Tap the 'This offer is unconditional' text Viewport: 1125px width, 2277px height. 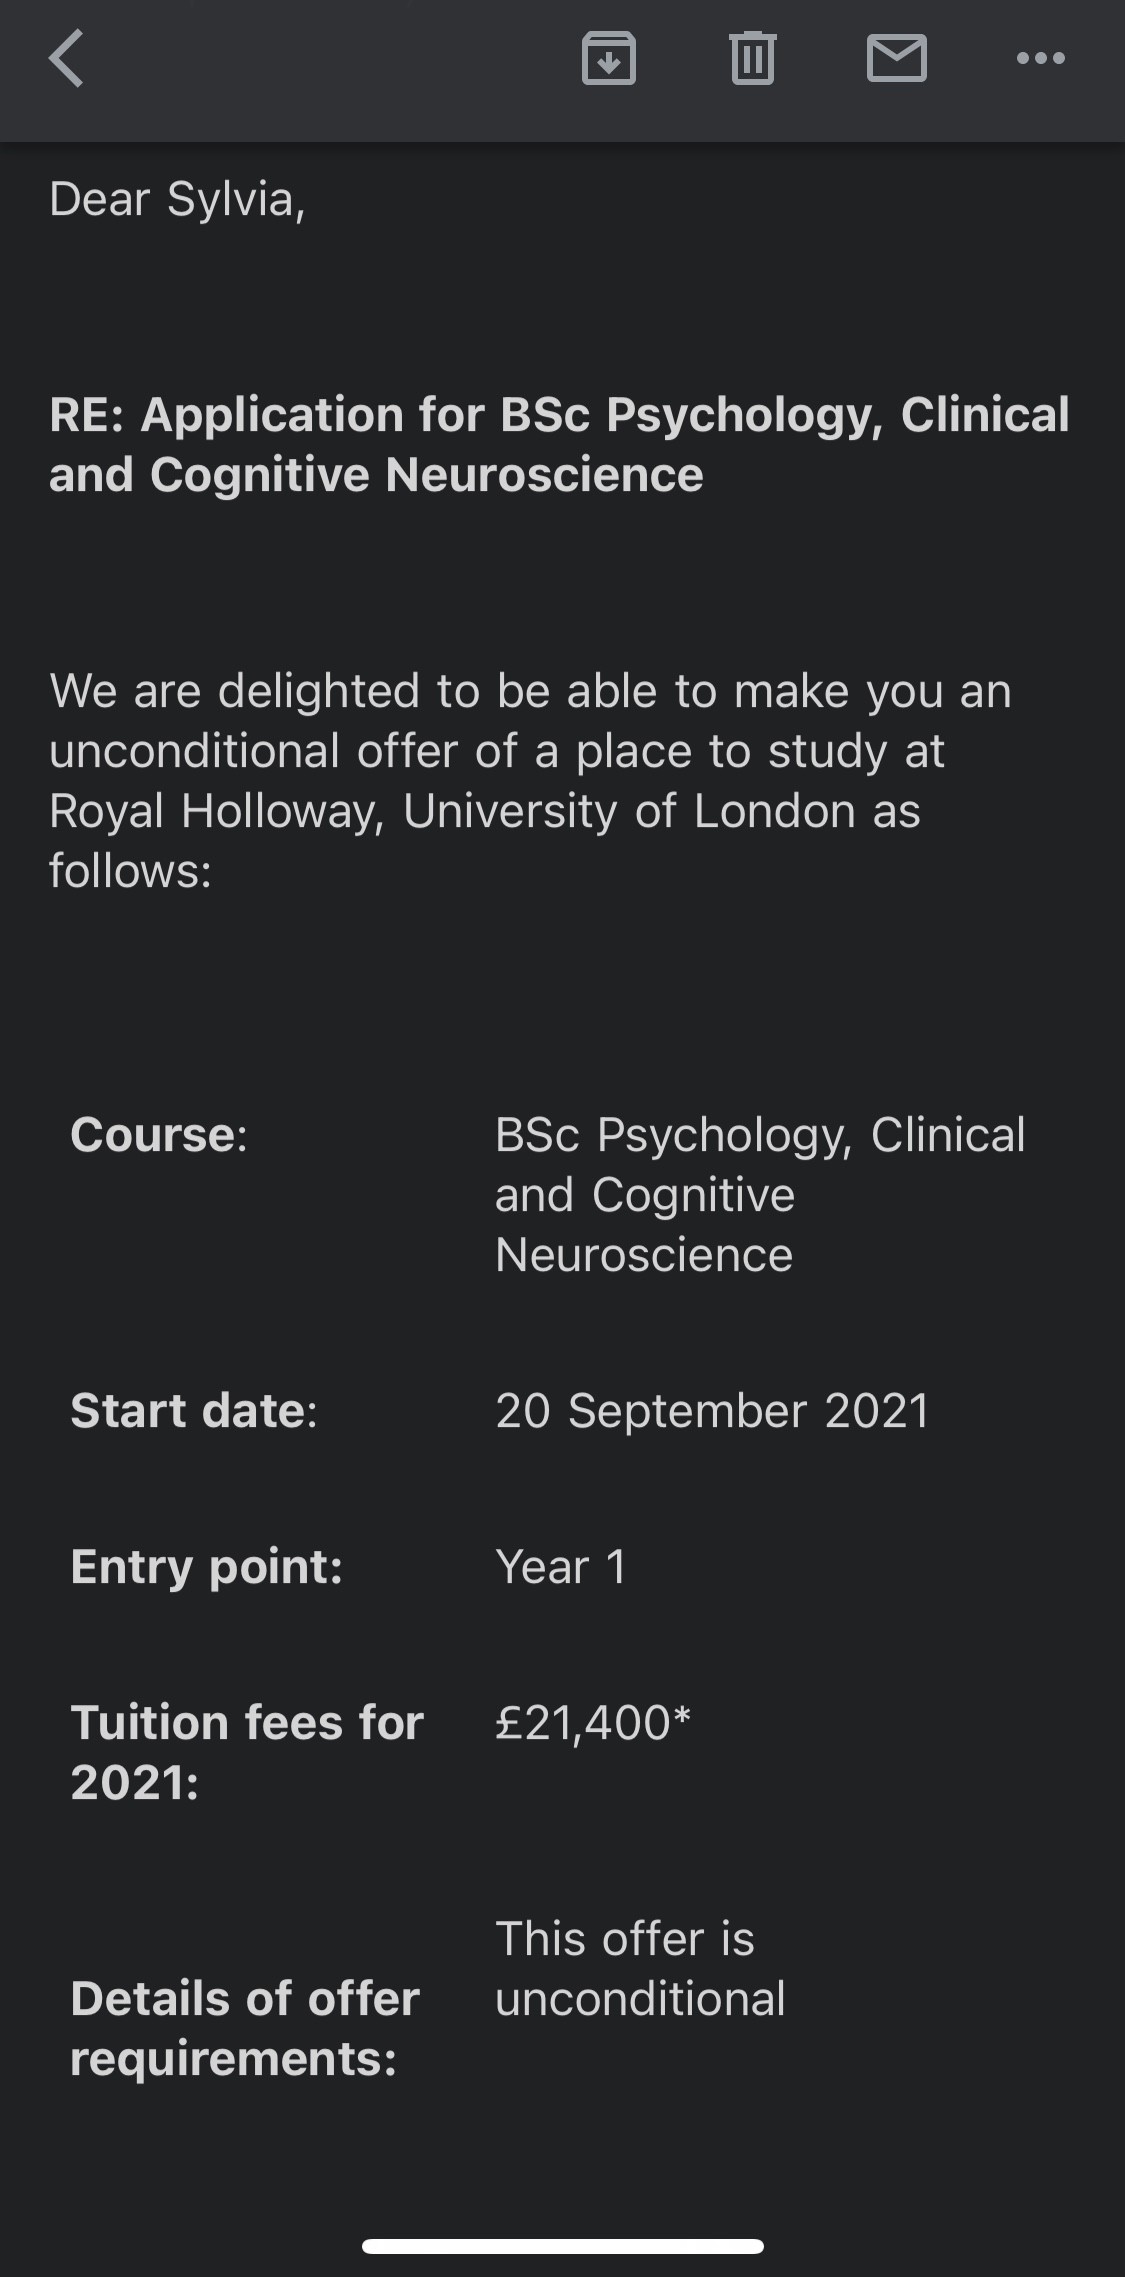click(640, 1968)
